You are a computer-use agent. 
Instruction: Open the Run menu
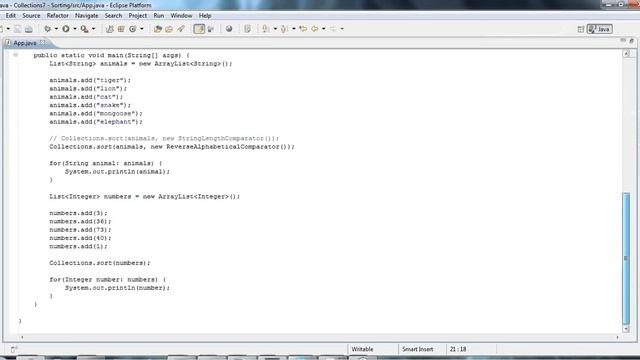click(159, 16)
